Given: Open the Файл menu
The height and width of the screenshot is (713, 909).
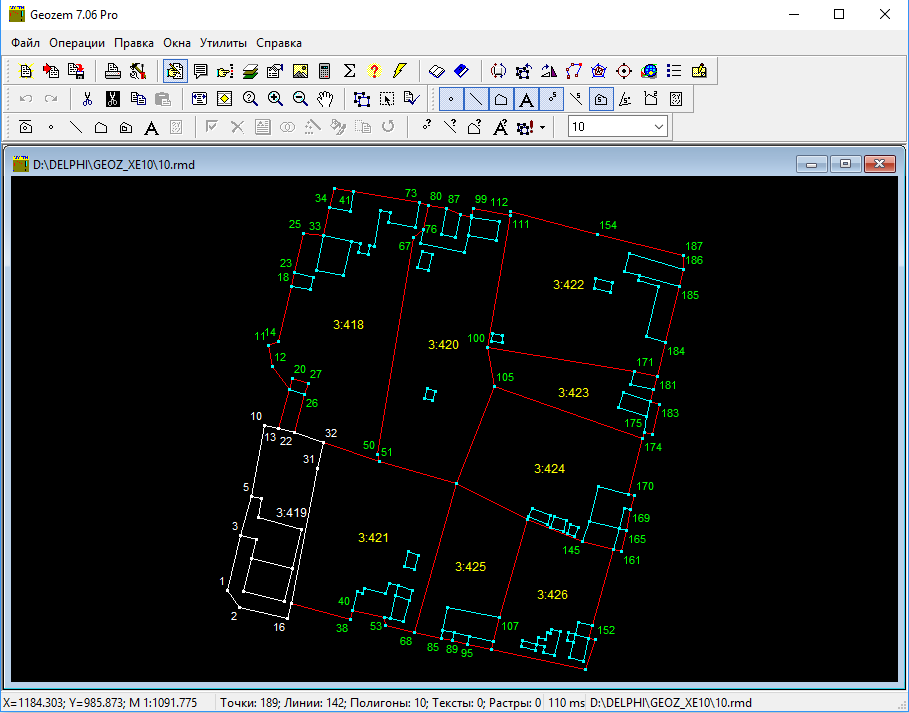Looking at the screenshot, I should point(26,43).
